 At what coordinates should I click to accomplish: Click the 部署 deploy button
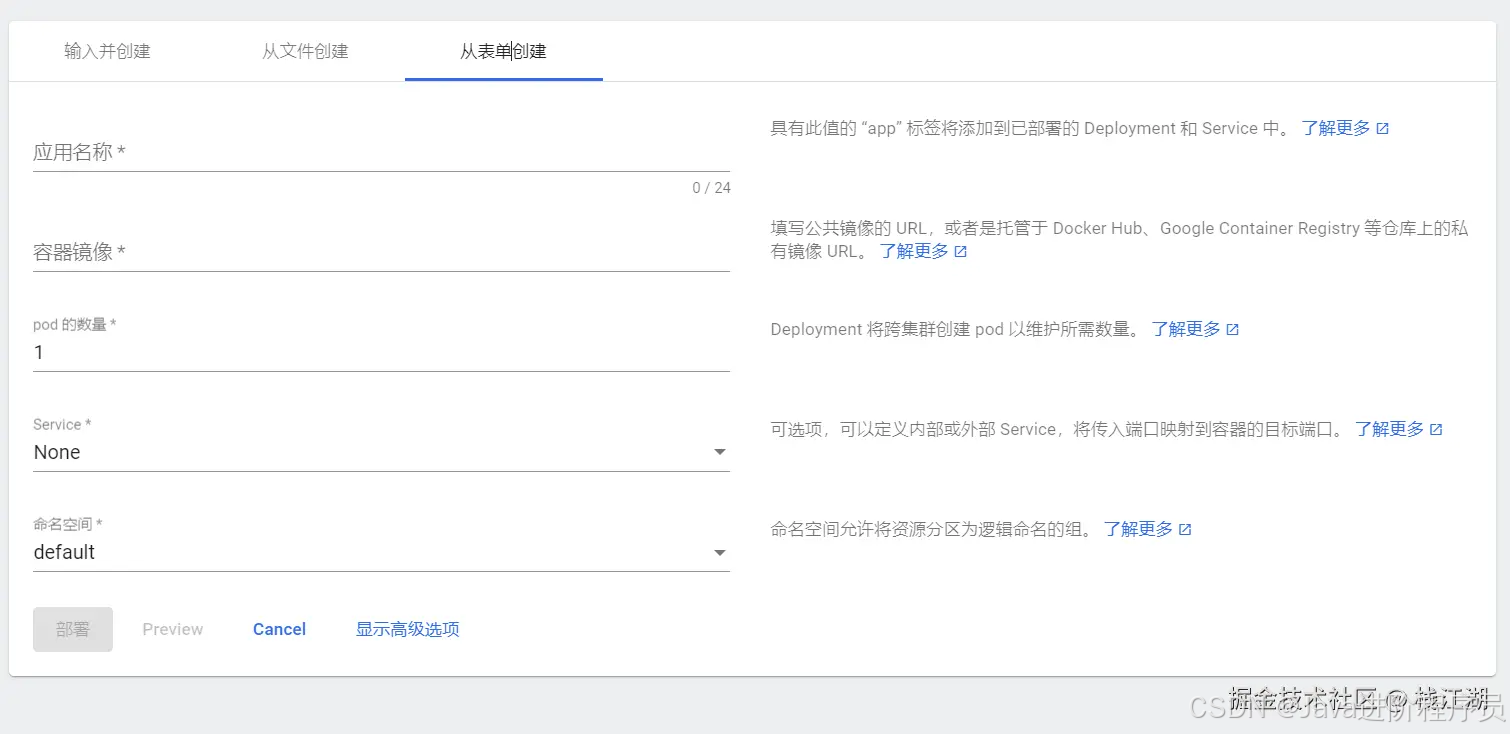pos(72,629)
